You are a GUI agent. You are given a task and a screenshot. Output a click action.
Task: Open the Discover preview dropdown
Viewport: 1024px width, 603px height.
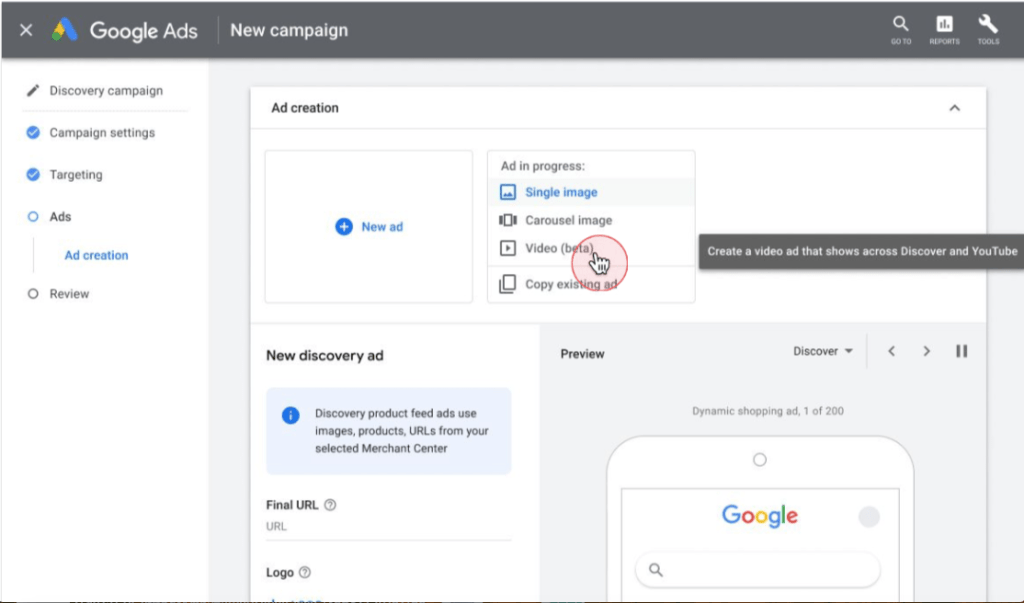823,351
